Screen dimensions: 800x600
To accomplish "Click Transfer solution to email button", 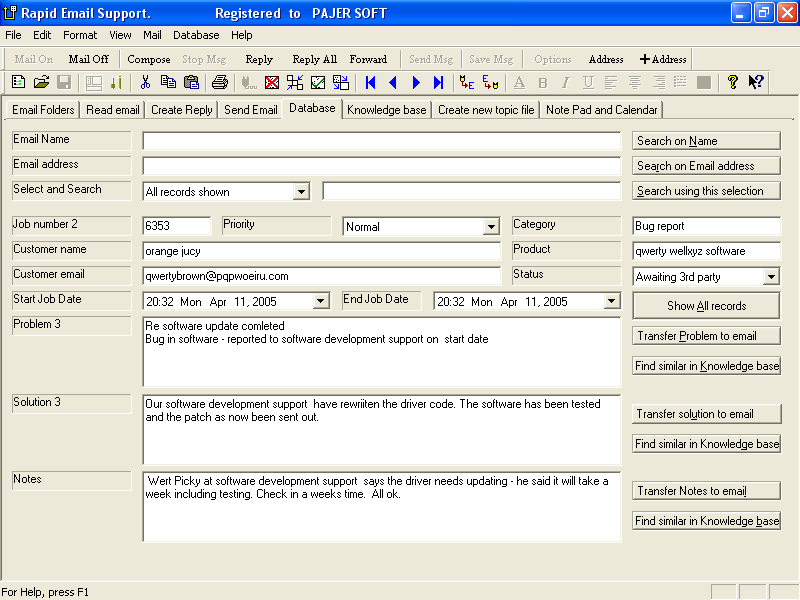I will click(x=706, y=414).
